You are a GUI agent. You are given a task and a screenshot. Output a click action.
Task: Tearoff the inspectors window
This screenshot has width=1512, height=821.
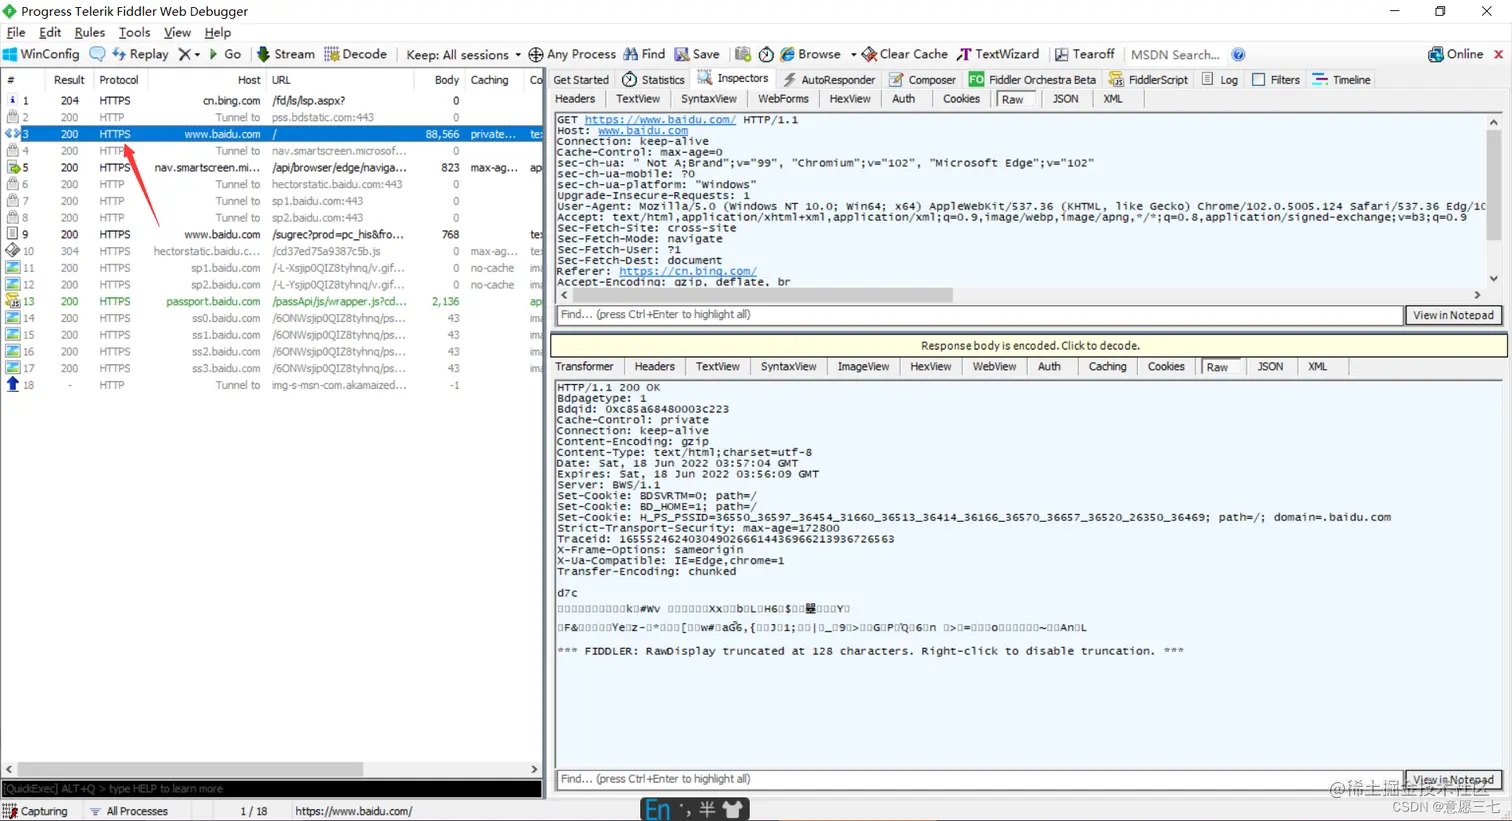pyautogui.click(x=1085, y=54)
